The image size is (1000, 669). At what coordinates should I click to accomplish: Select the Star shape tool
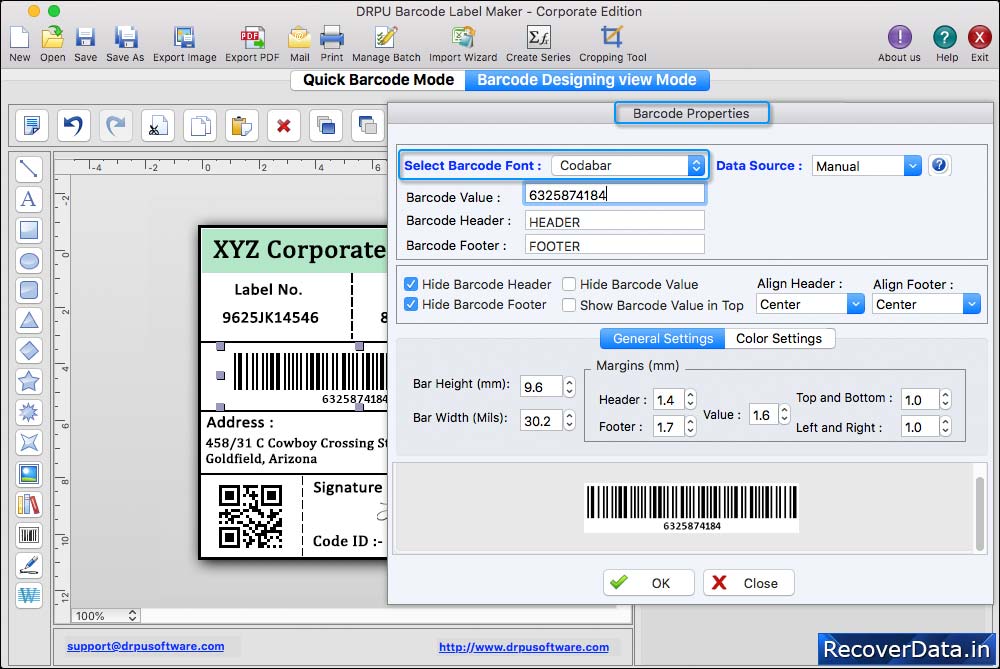pyautogui.click(x=29, y=381)
